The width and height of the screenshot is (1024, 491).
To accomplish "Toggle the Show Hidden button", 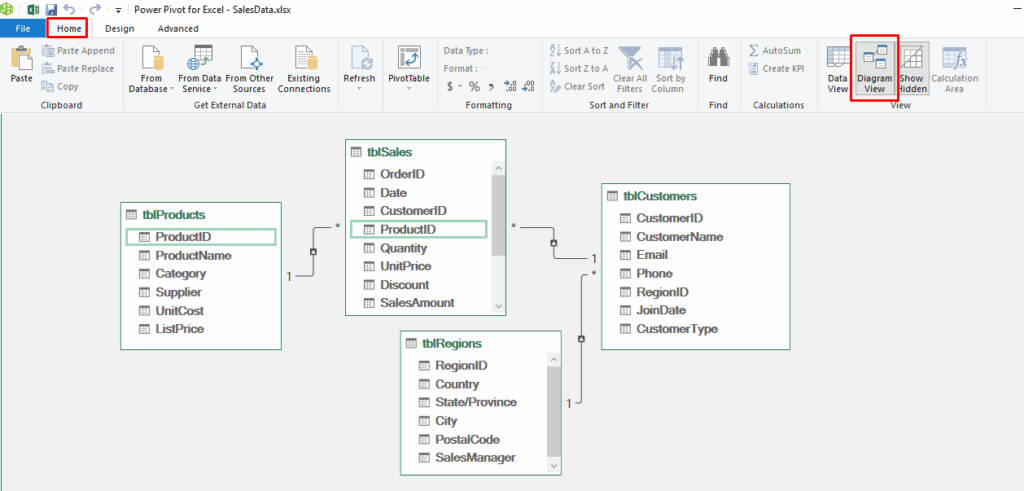I will [x=911, y=60].
